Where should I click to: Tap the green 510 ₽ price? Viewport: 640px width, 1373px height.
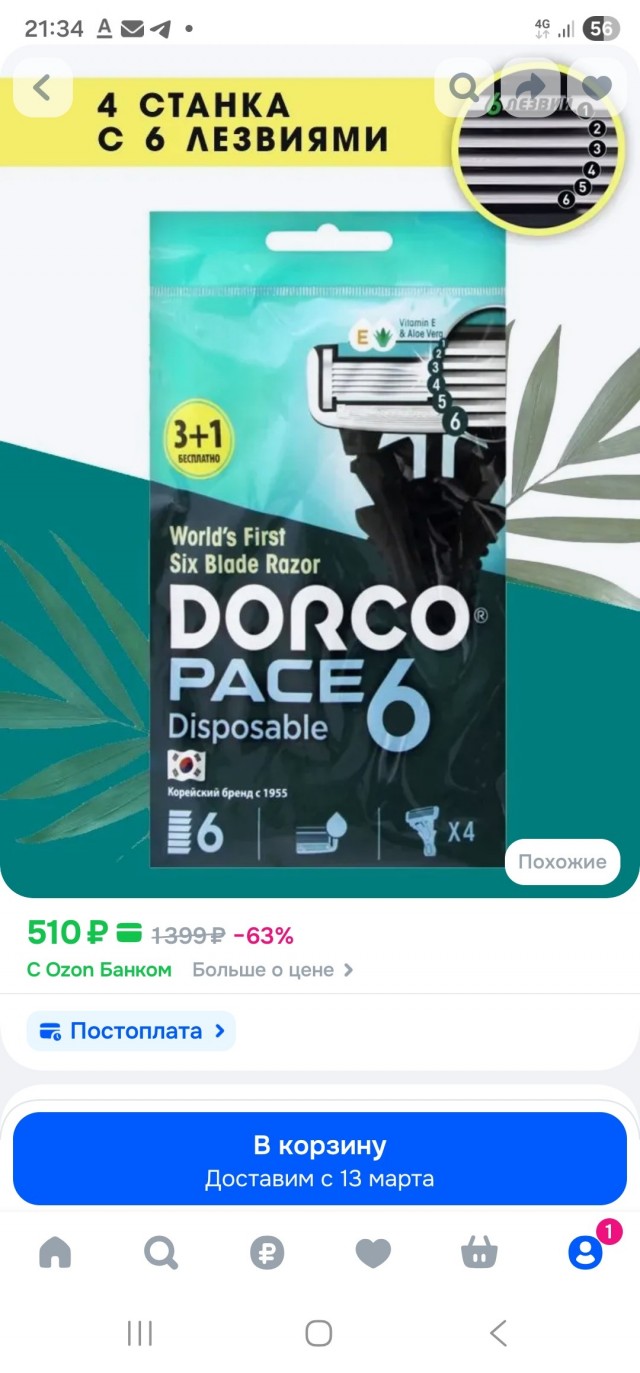pyautogui.click(x=67, y=933)
